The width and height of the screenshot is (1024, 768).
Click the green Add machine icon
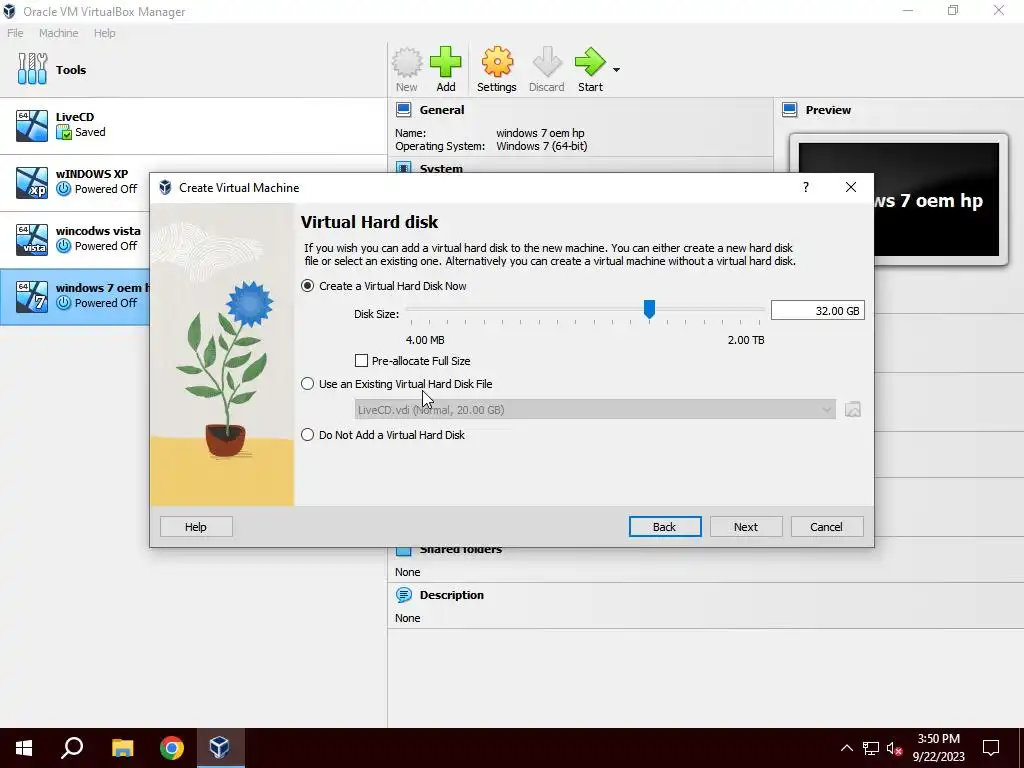(x=445, y=63)
